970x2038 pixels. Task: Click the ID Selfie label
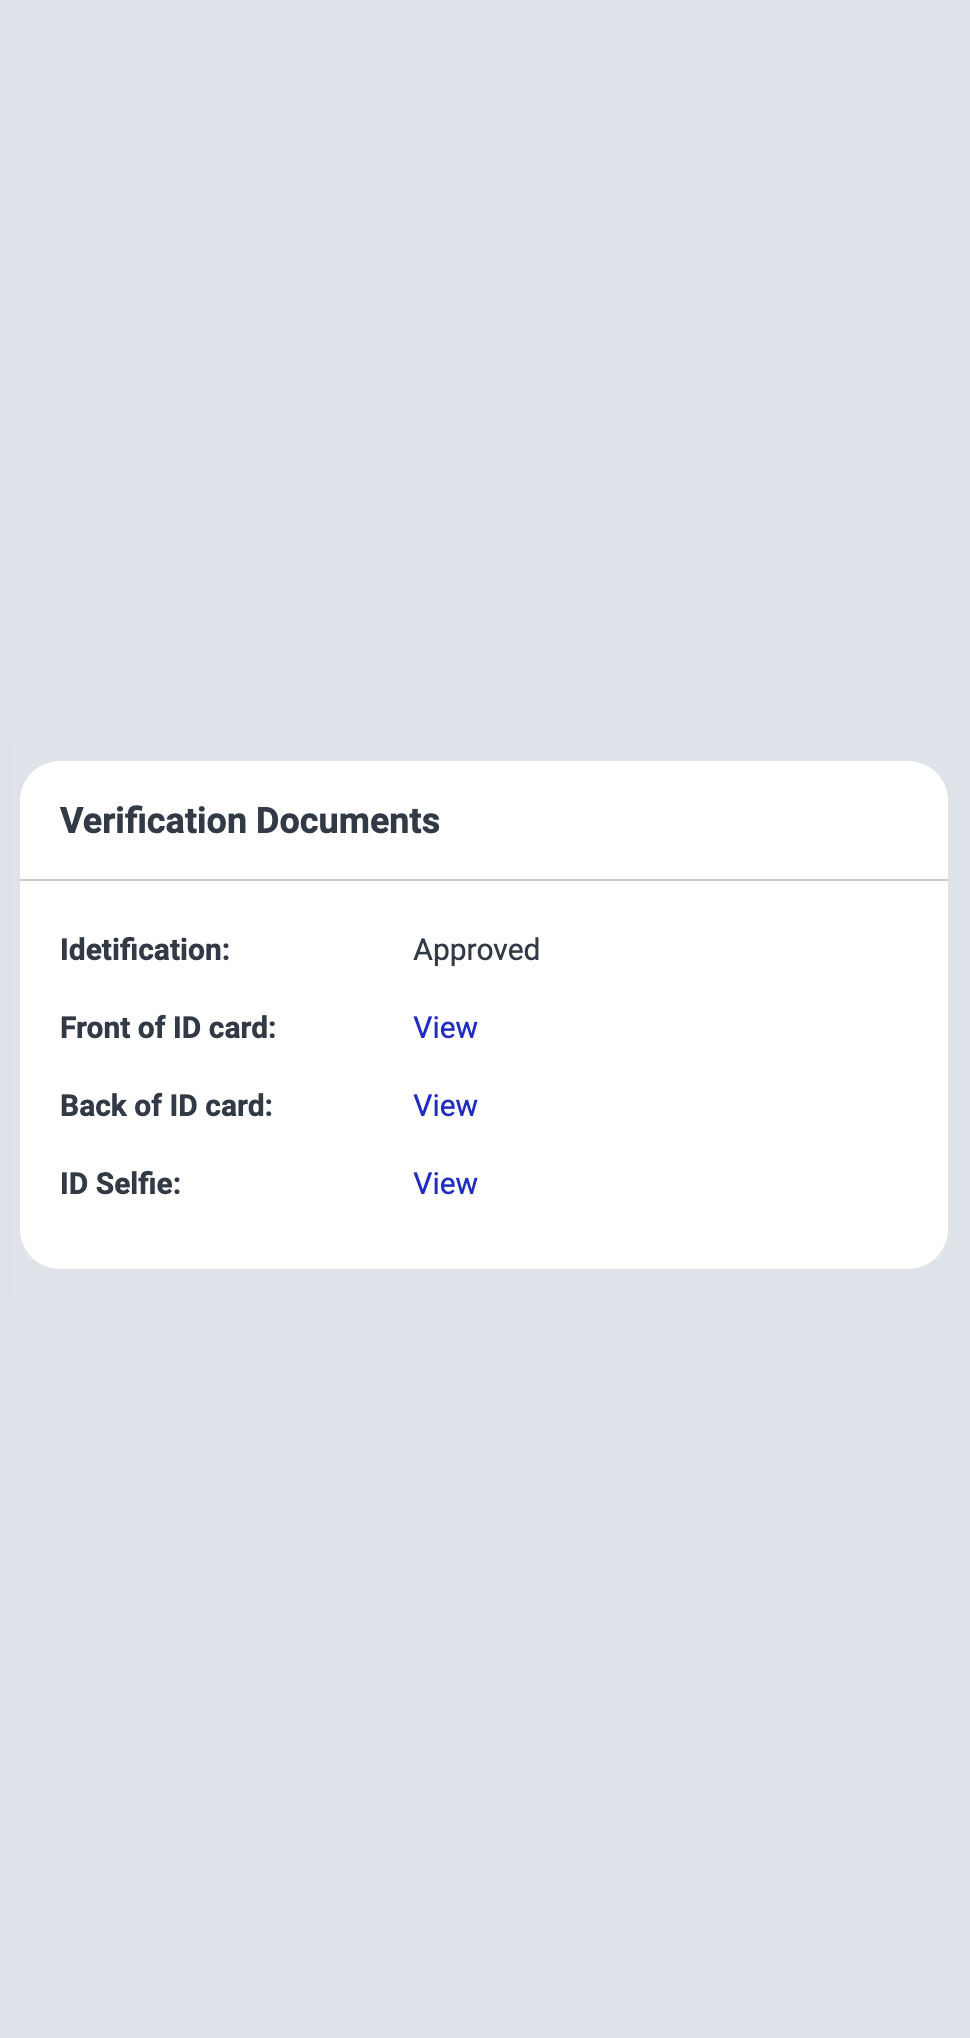[120, 1184]
